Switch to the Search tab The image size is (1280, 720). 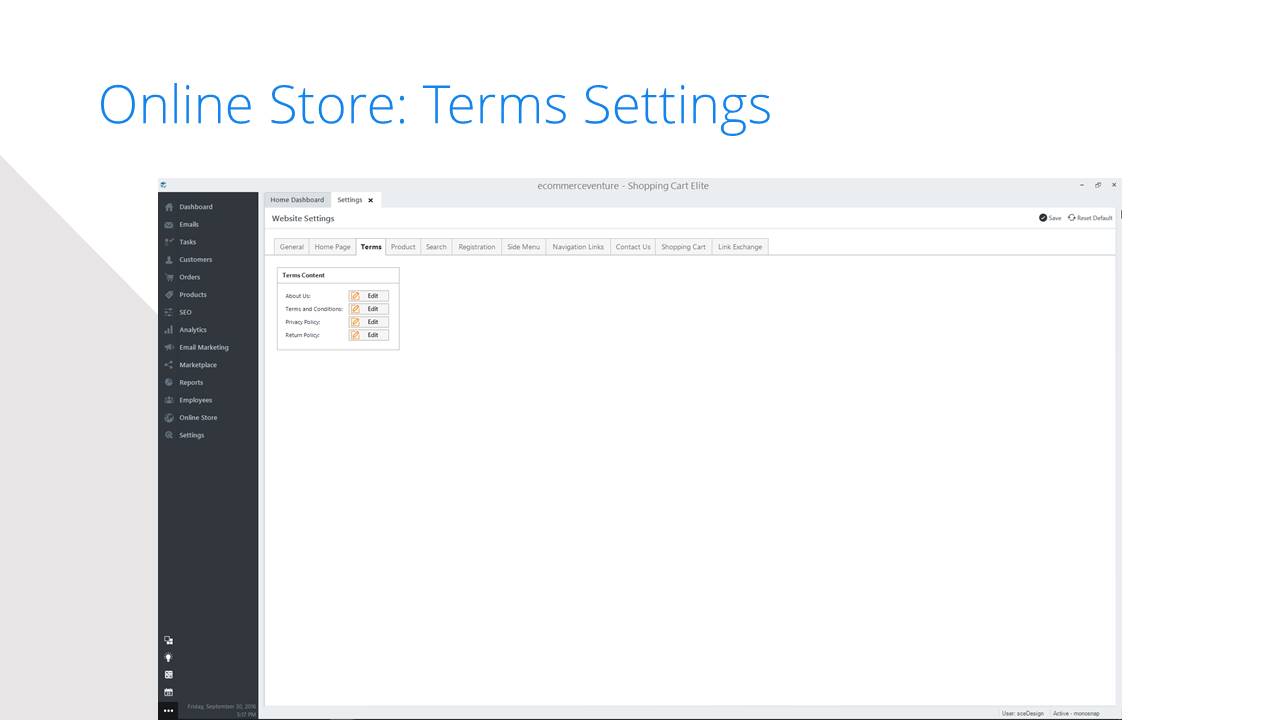pyautogui.click(x=436, y=247)
